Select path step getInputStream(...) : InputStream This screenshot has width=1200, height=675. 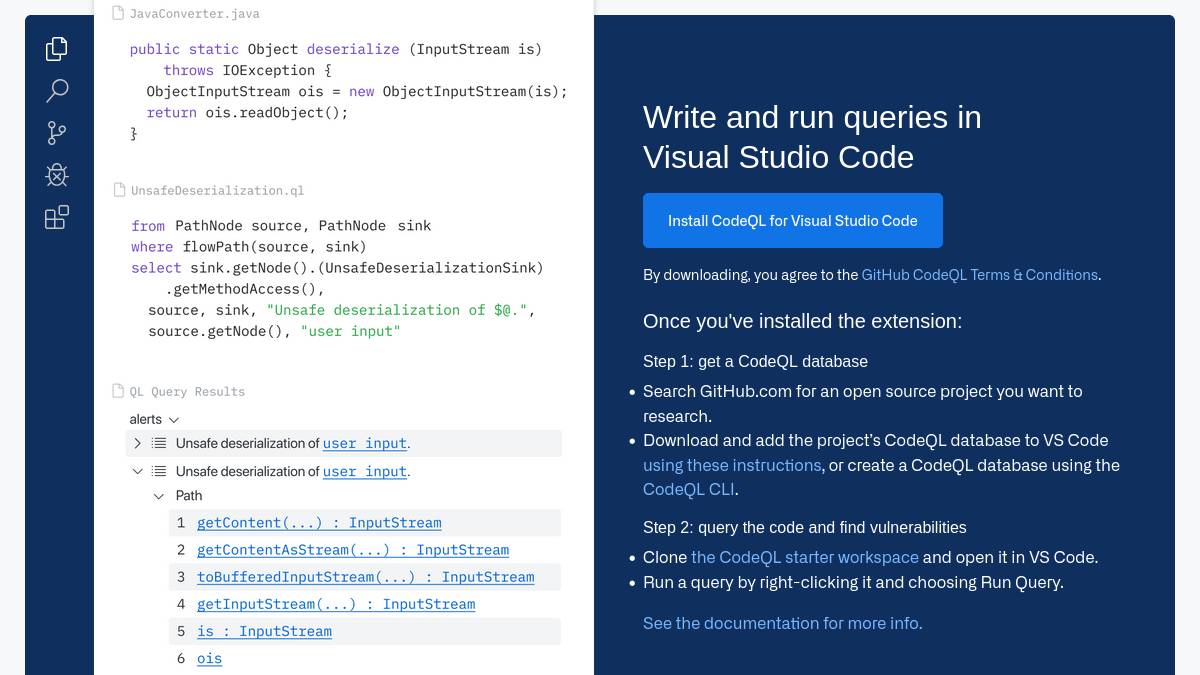click(336, 604)
